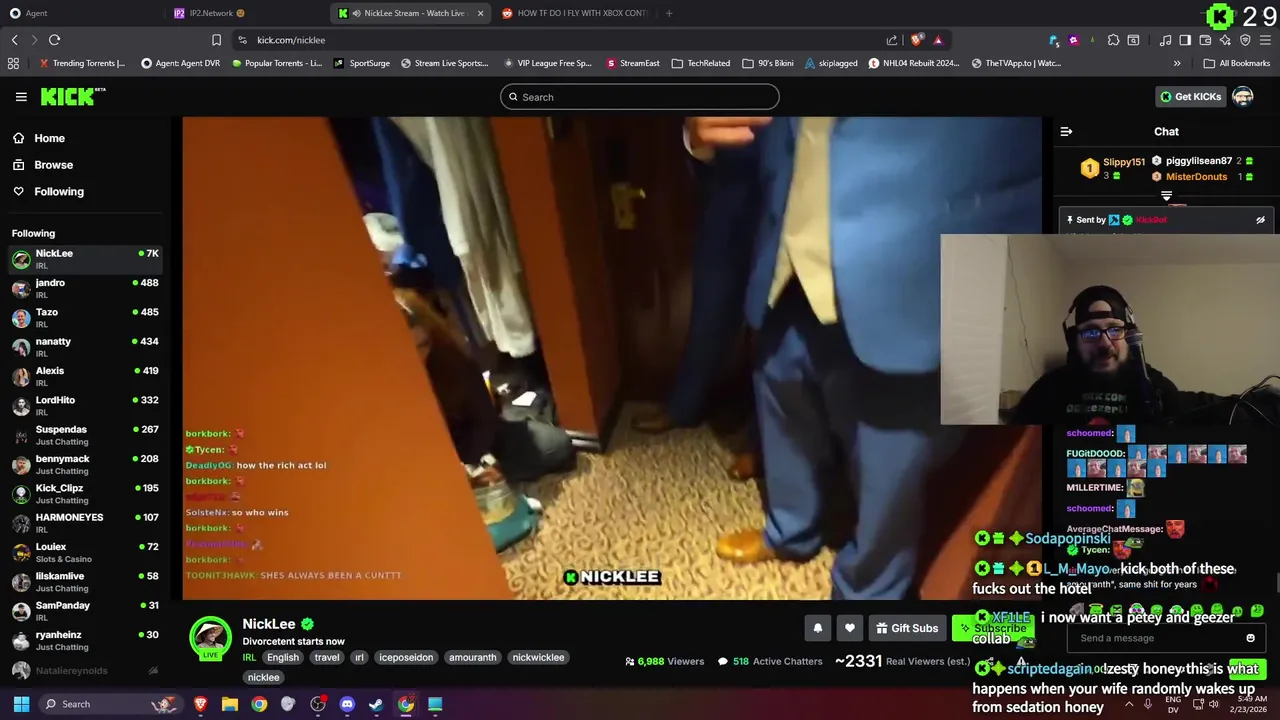Open the Kick_Clipz channel
The height and width of the screenshot is (720, 1280).
pyautogui.click(x=86, y=493)
